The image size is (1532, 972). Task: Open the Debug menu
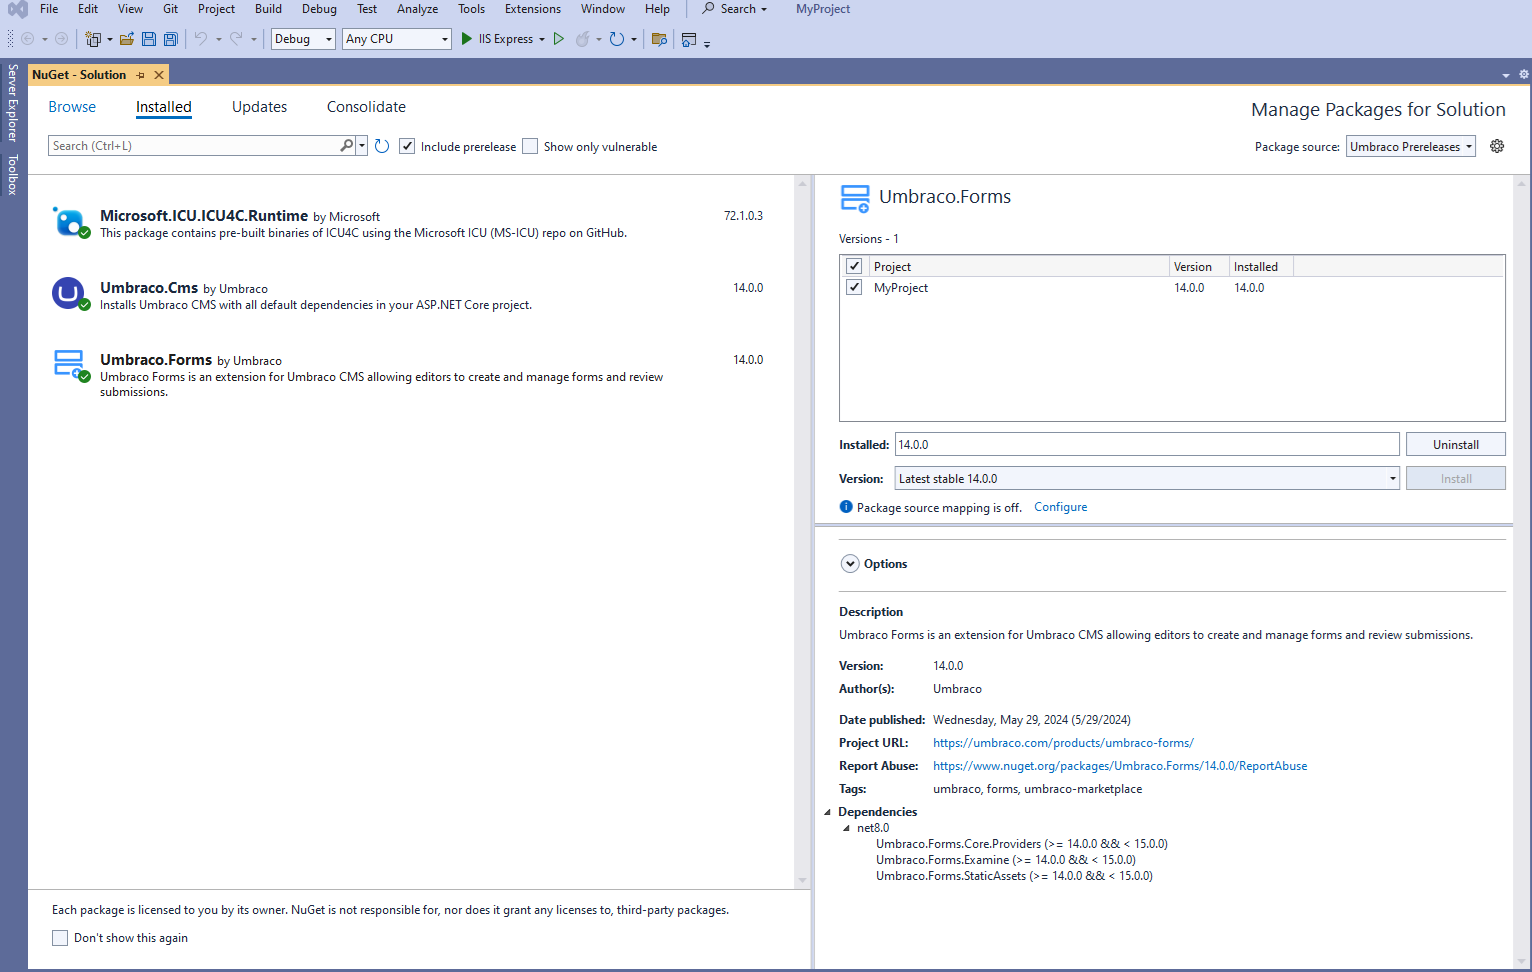tap(318, 9)
